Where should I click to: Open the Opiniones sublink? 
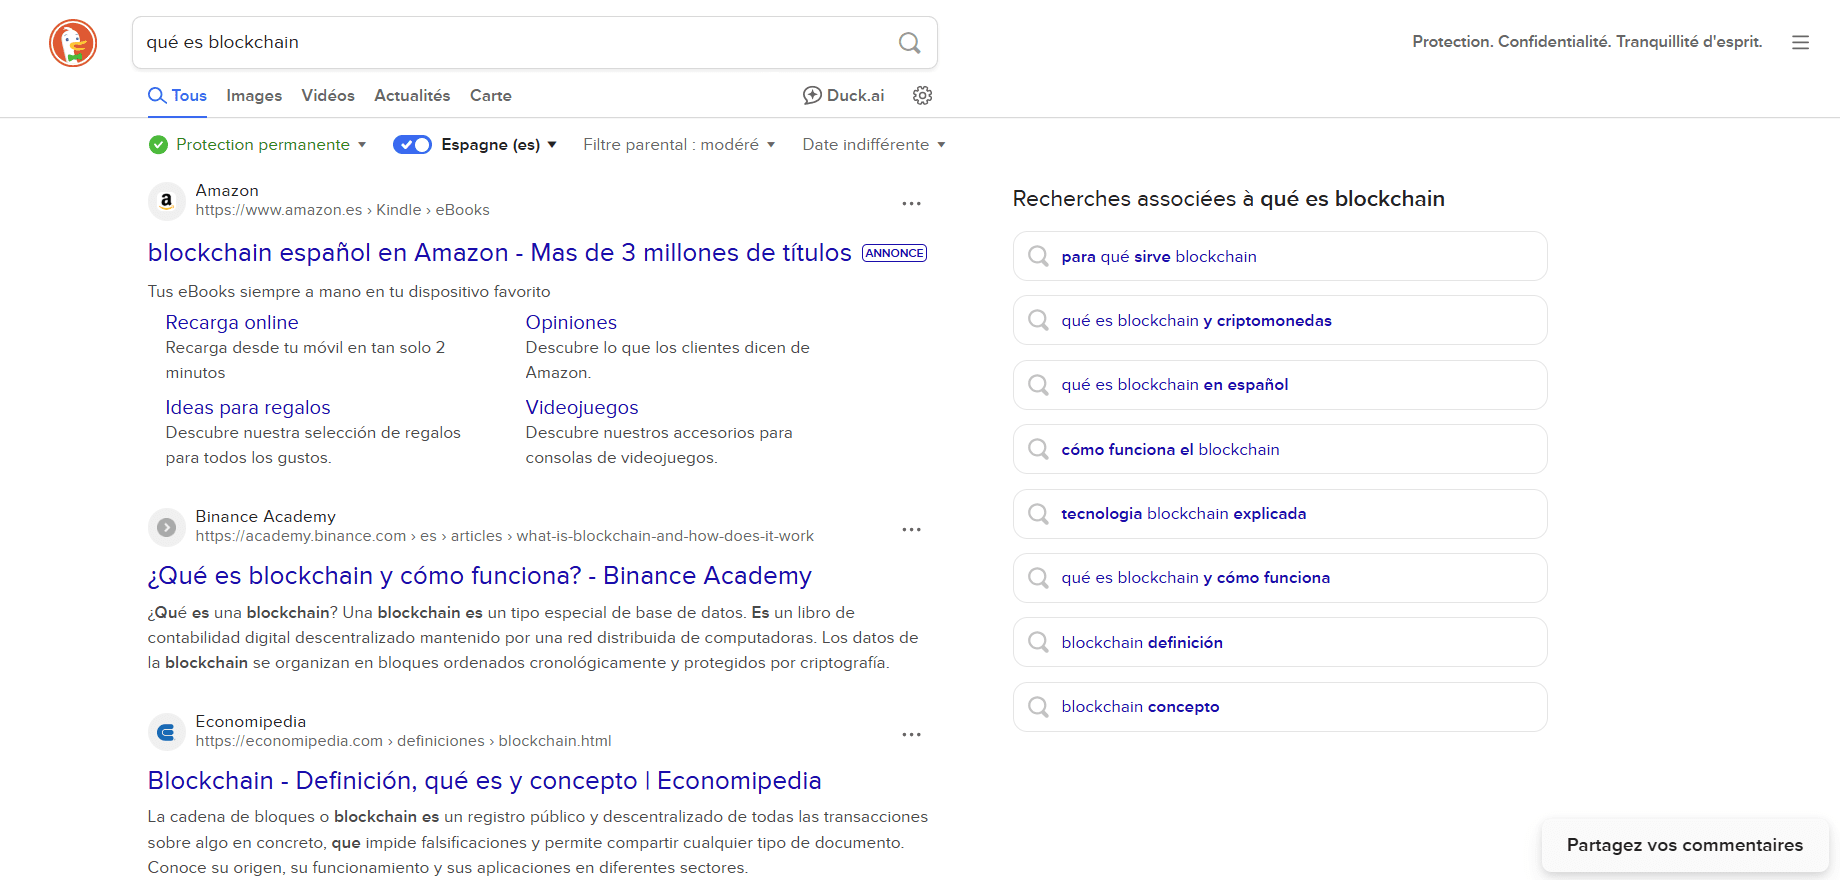pyautogui.click(x=571, y=322)
